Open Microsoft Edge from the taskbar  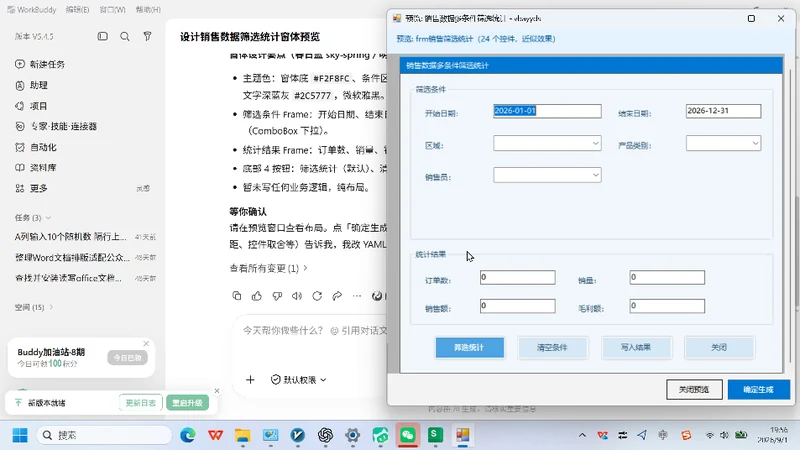point(188,435)
